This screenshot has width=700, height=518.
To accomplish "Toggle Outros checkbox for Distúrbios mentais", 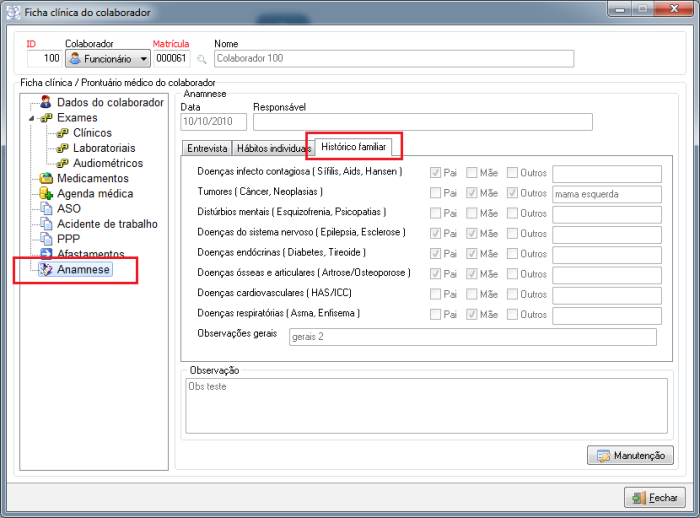I will point(512,213).
